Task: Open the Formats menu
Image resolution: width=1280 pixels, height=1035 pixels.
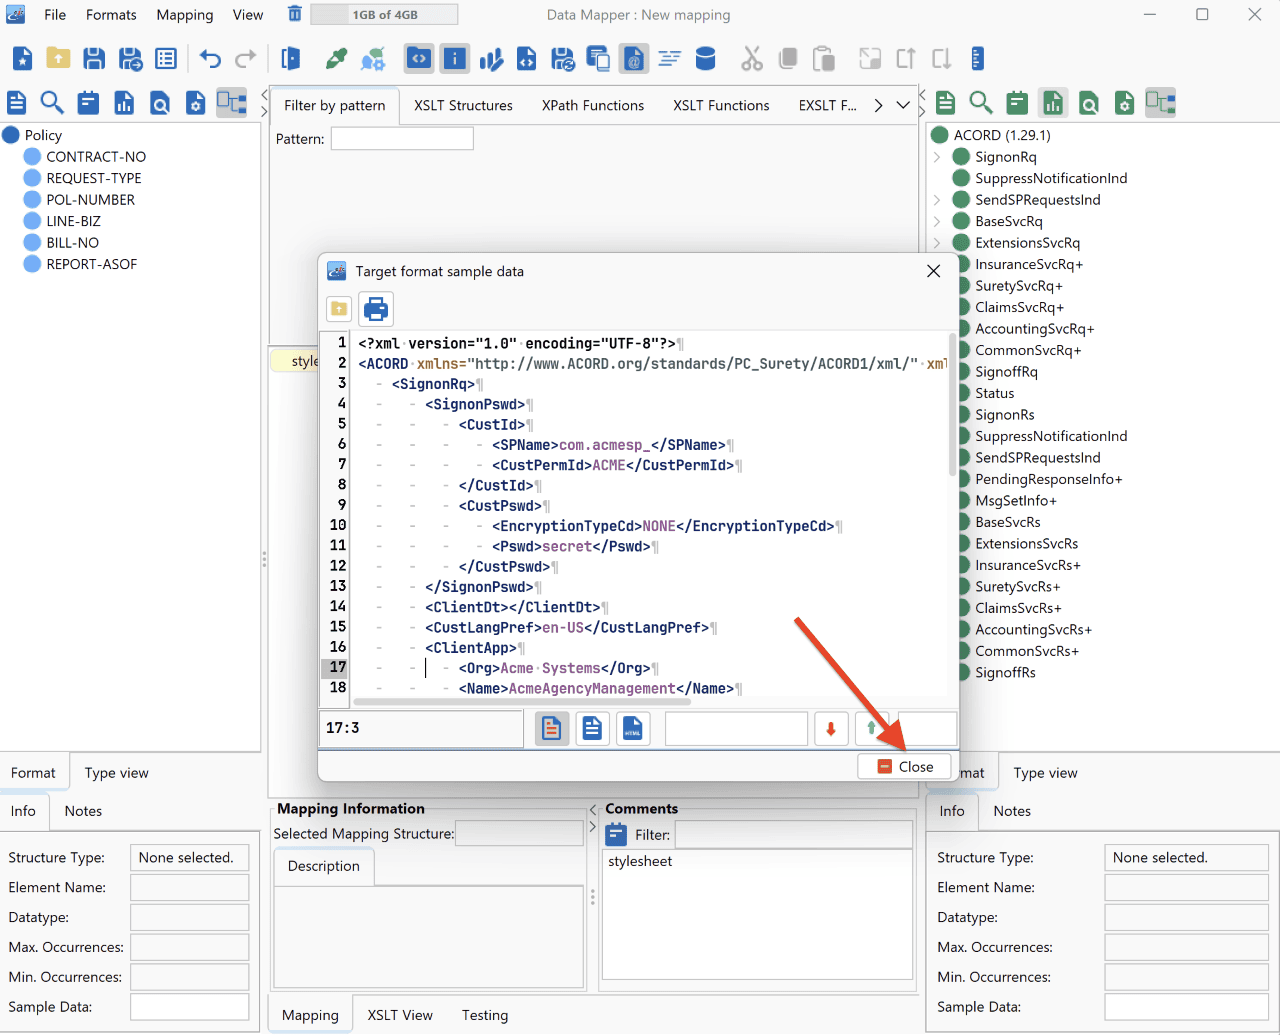Action: coord(111,15)
